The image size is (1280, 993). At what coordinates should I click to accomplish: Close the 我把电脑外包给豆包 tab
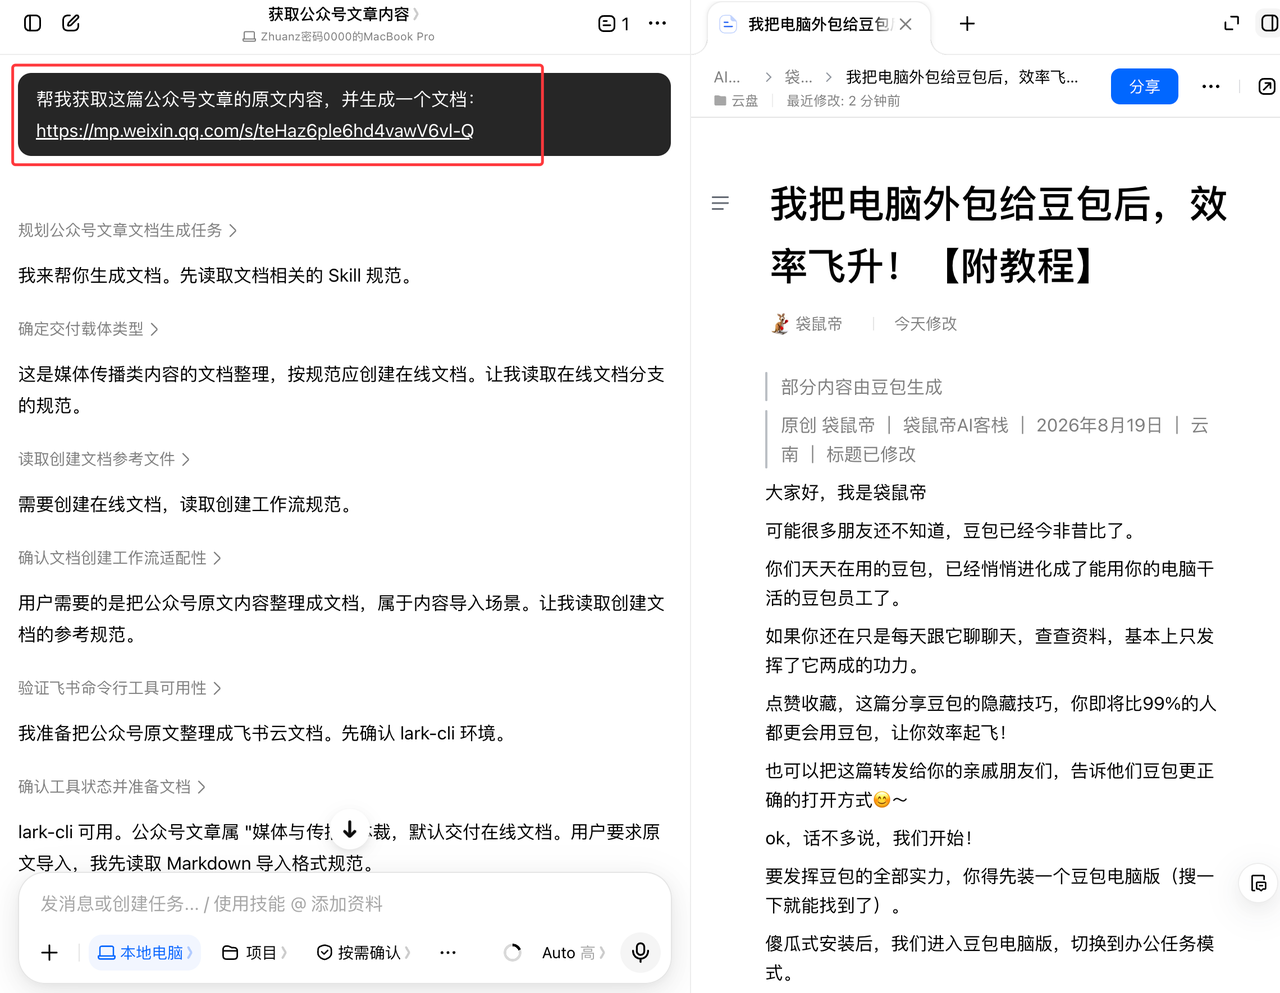906,24
